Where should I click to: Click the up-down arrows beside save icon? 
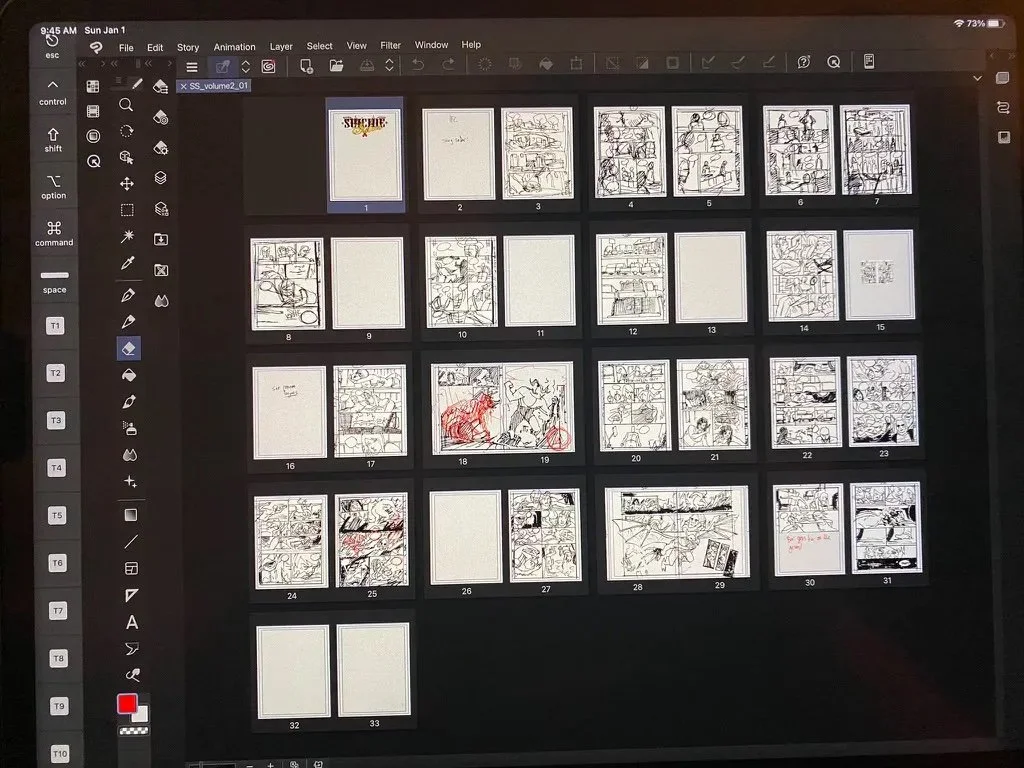click(x=389, y=65)
